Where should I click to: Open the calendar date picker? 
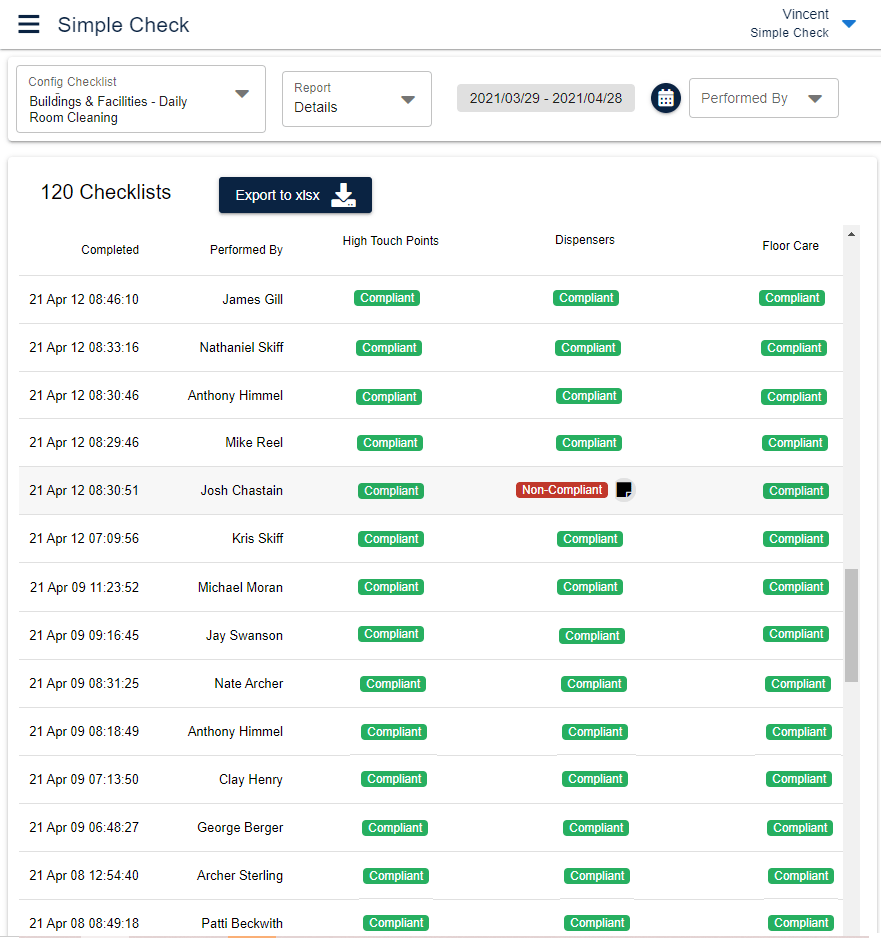point(665,98)
